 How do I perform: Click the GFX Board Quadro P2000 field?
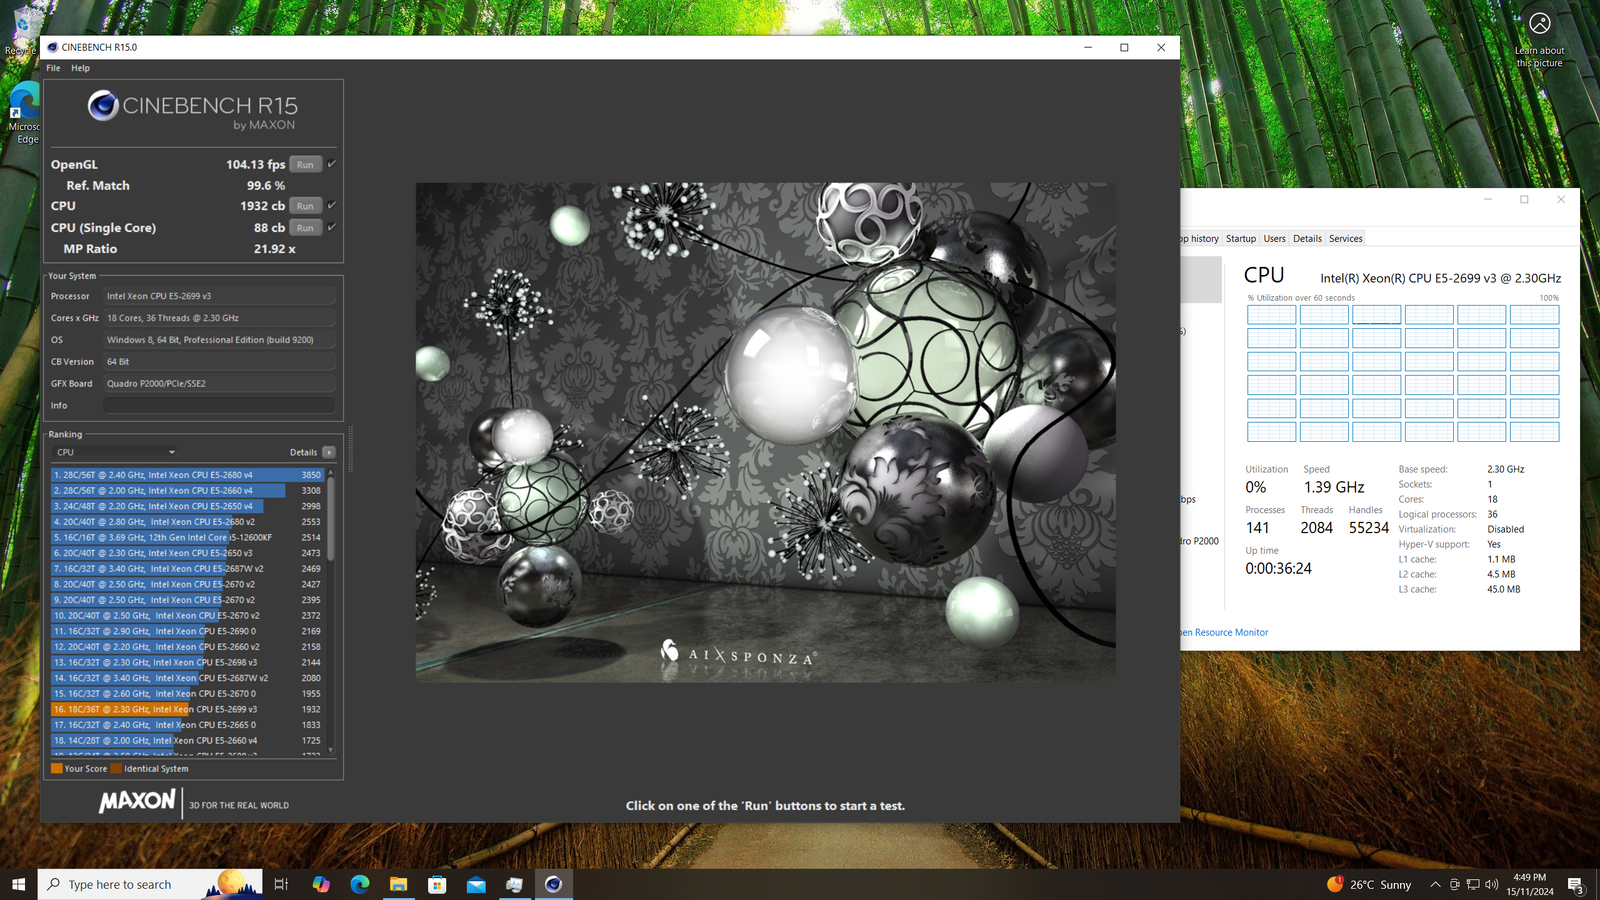coord(219,383)
